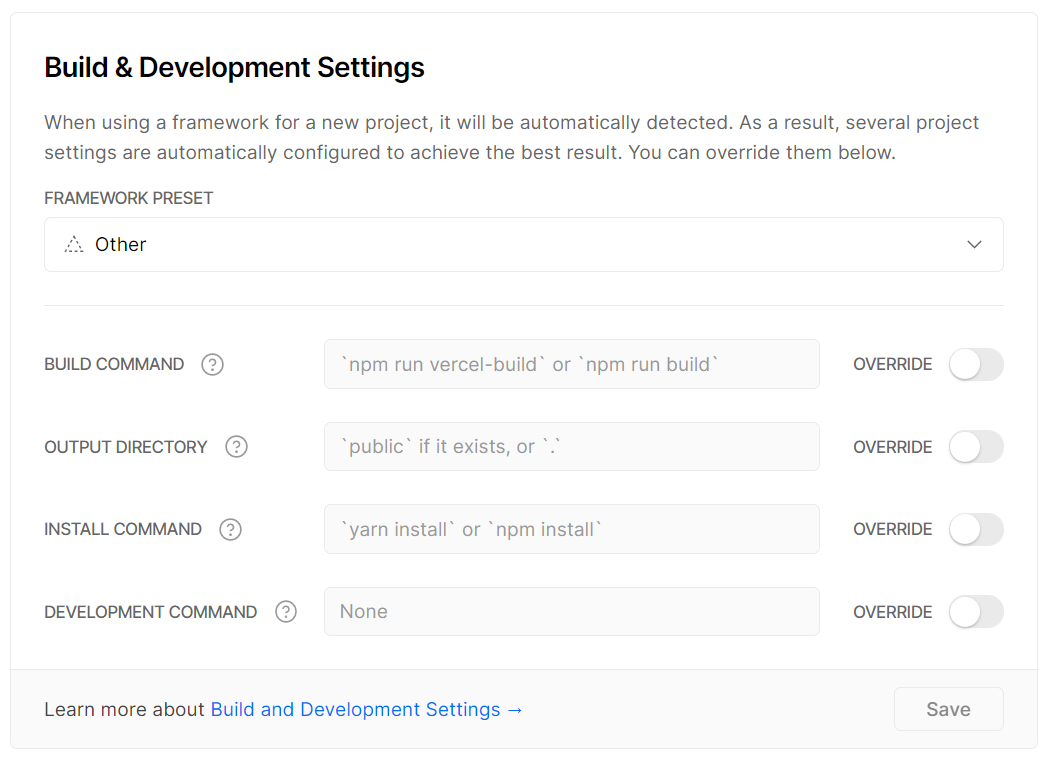Switch on the Development Command override
The width and height of the screenshot is (1046, 761).
point(975,612)
